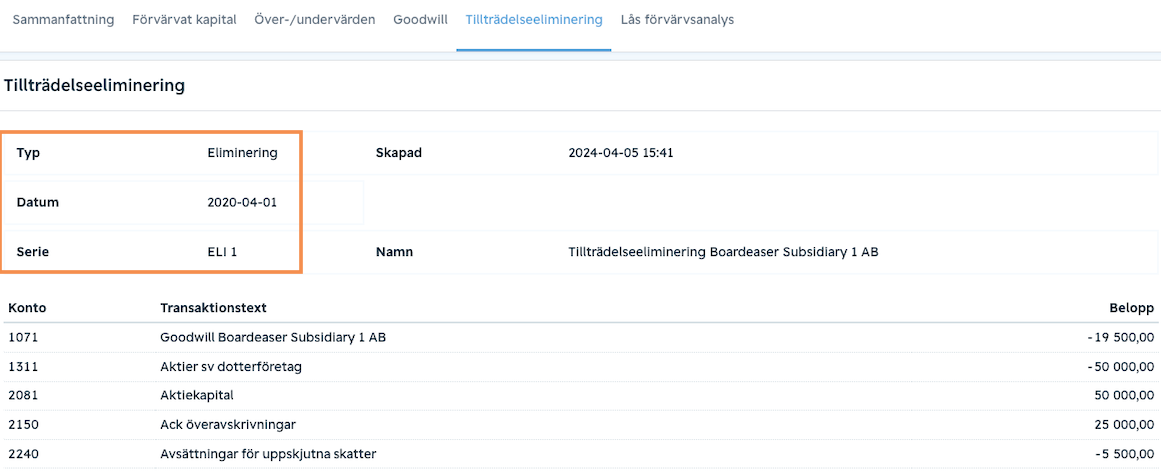Click the Belopp column header
Screen dimensions: 1161x471
(x=1131, y=307)
